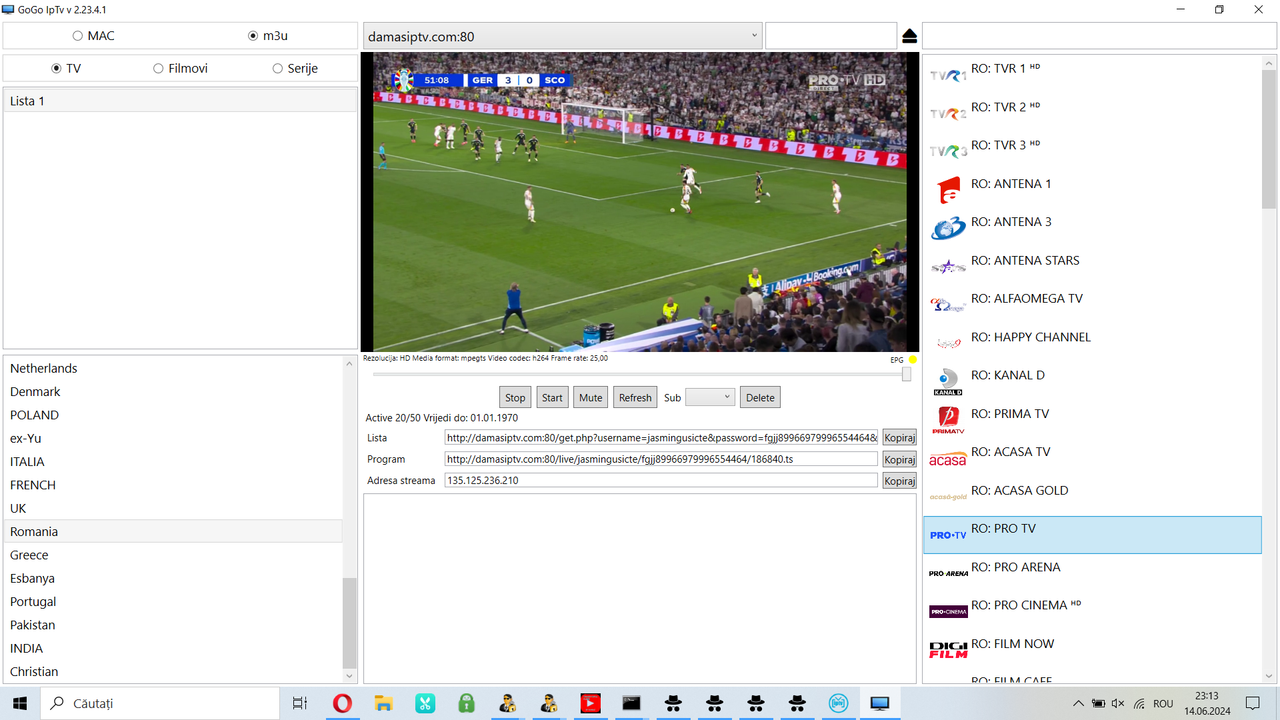
Task: Open the green padlock app in taskbar
Action: tap(466, 704)
